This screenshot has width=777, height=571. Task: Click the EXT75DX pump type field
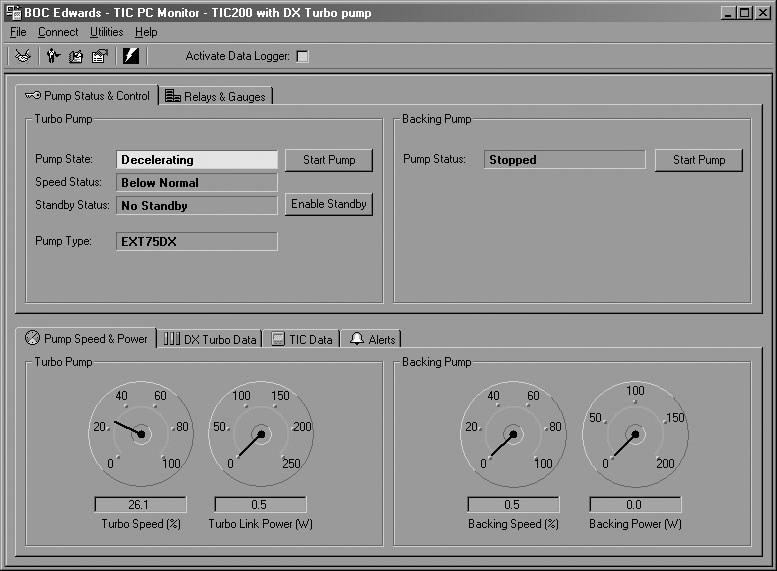point(197,241)
